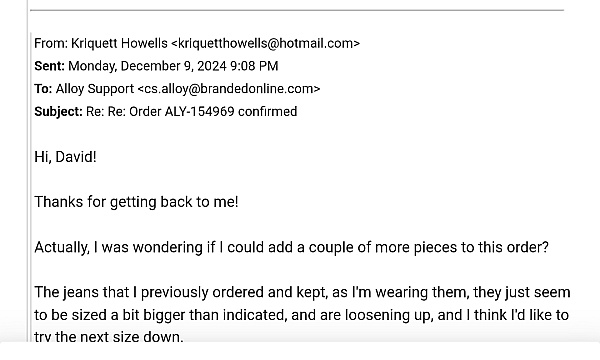The image size is (600, 360).
Task: Click the sentence starting with Actually
Action: coord(292,248)
